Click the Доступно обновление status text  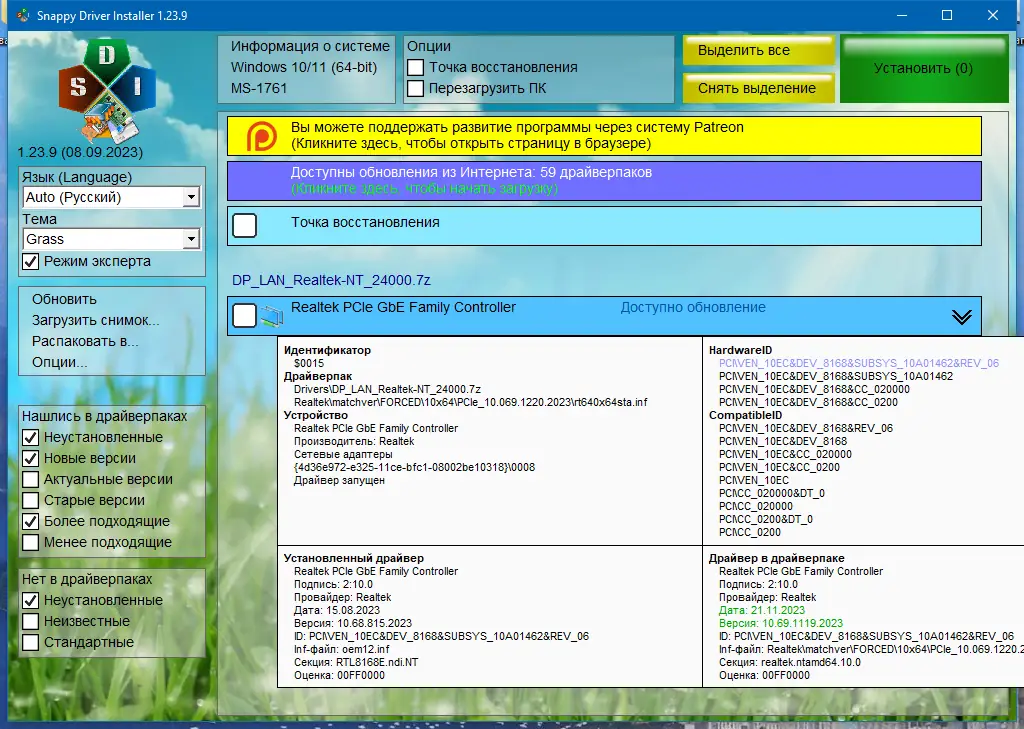pyautogui.click(x=693, y=307)
